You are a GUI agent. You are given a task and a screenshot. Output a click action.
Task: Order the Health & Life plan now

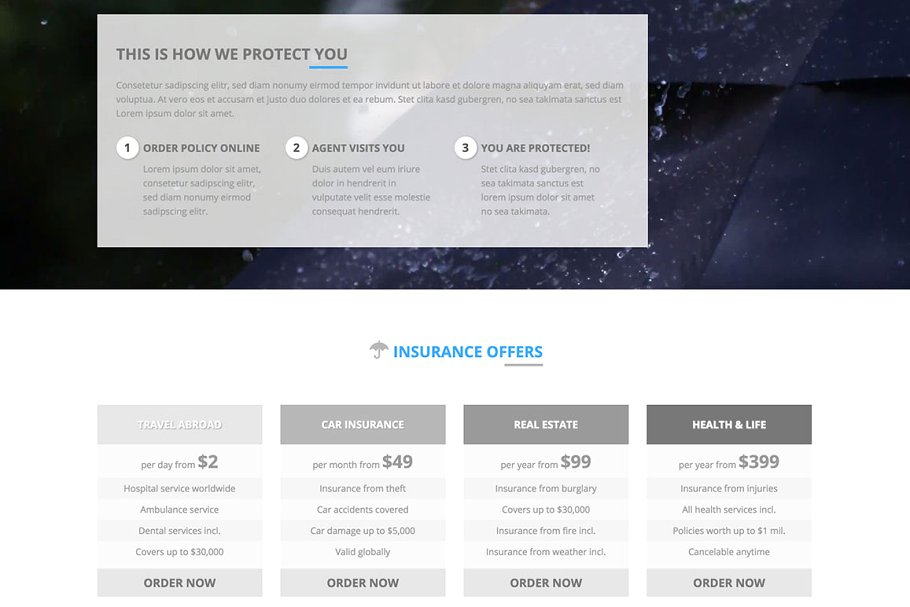pyautogui.click(x=728, y=583)
